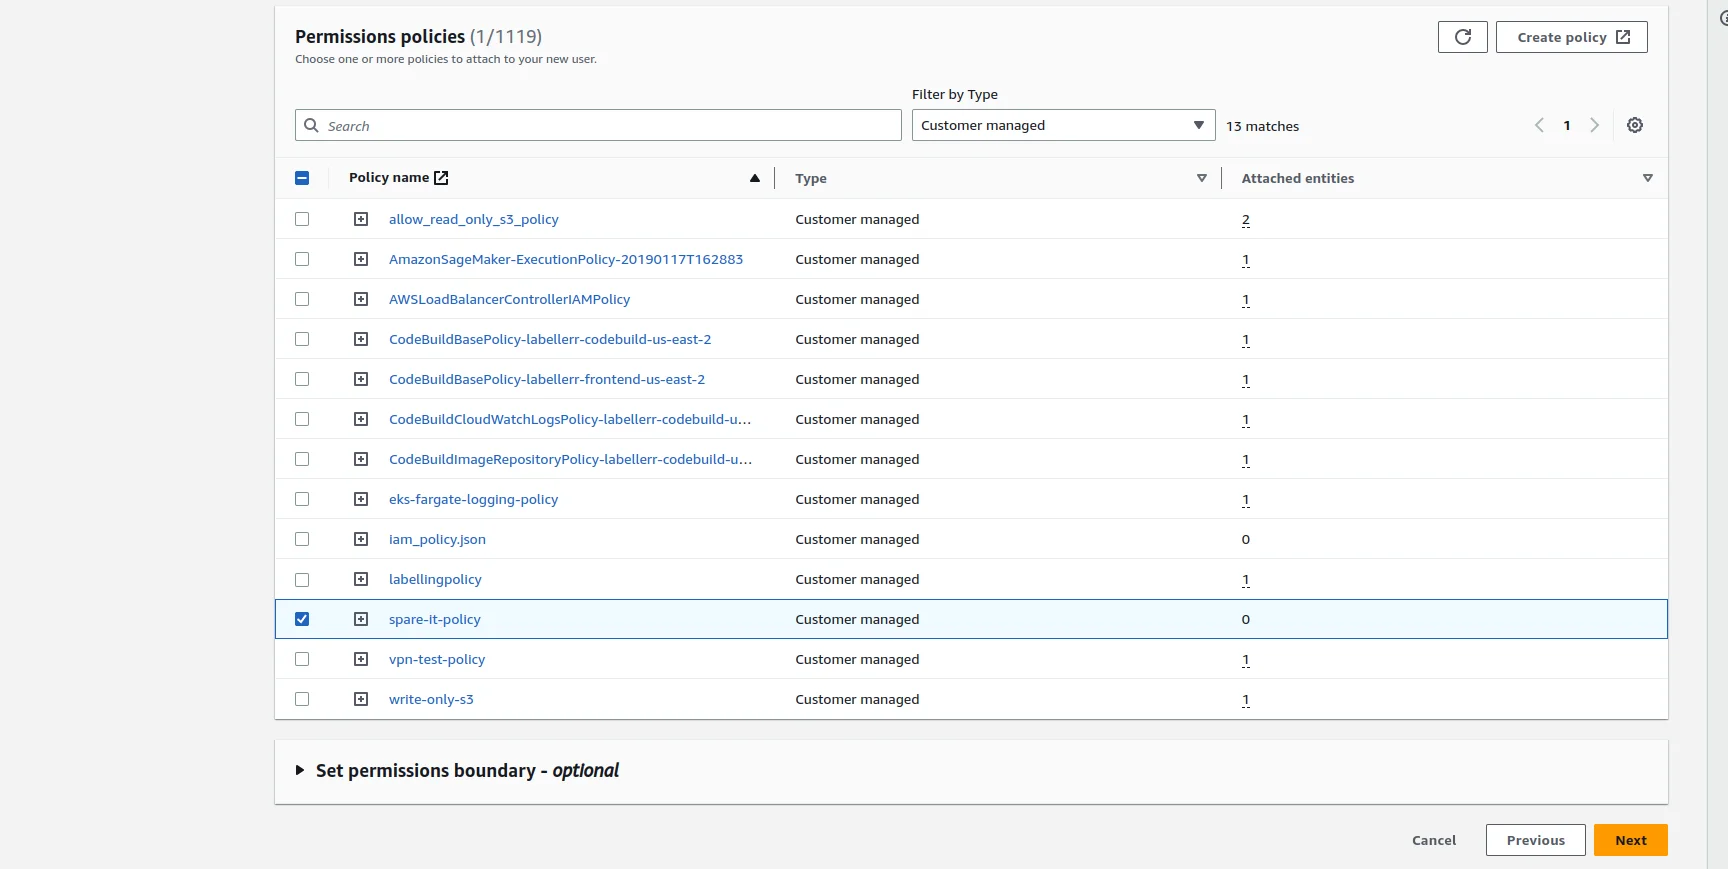Viewport: 1728px width, 869px height.
Task: Open the Filter by Type dropdown
Action: pyautogui.click(x=1063, y=125)
